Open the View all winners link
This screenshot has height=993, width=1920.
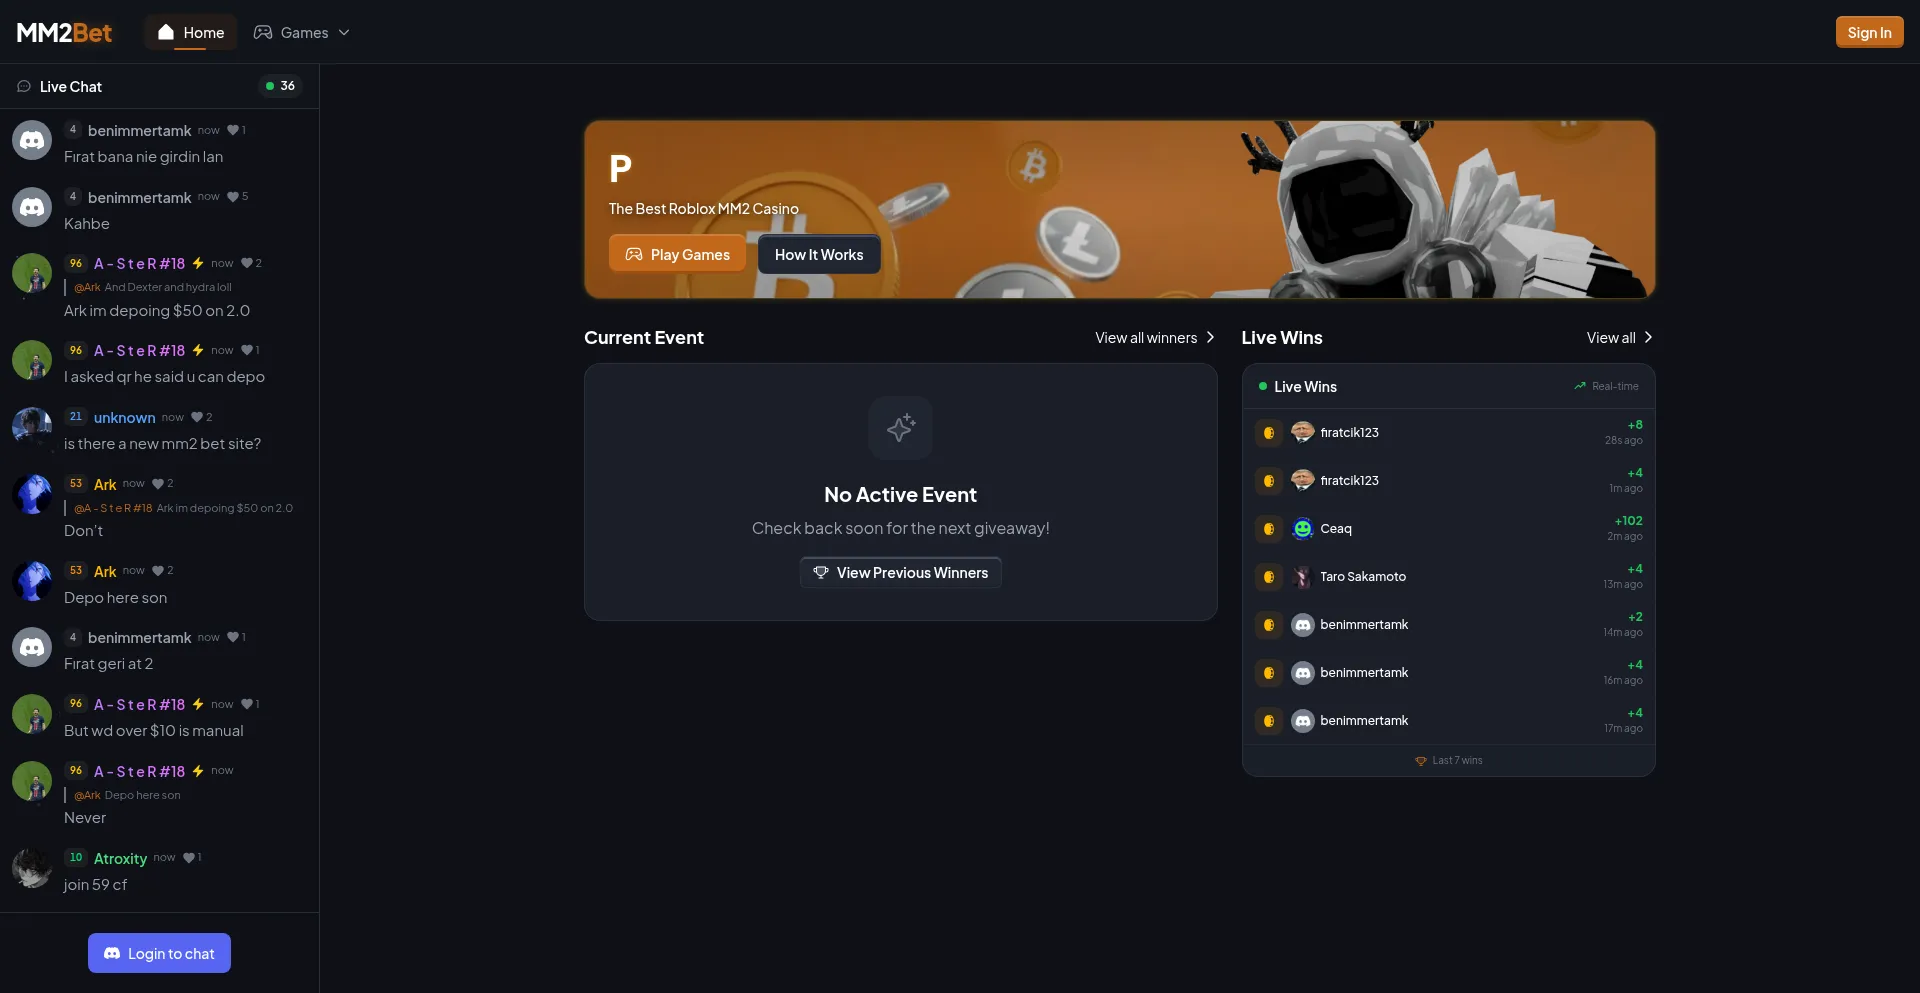[x=1155, y=338]
